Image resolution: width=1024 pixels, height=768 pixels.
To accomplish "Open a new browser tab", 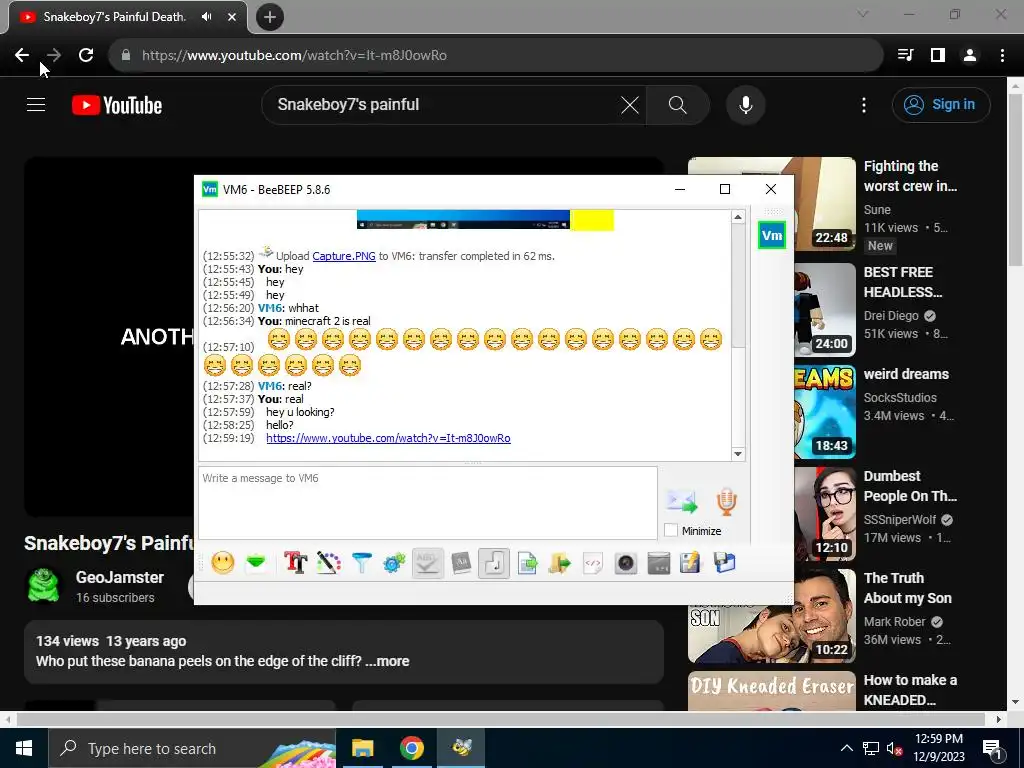I will click(270, 17).
